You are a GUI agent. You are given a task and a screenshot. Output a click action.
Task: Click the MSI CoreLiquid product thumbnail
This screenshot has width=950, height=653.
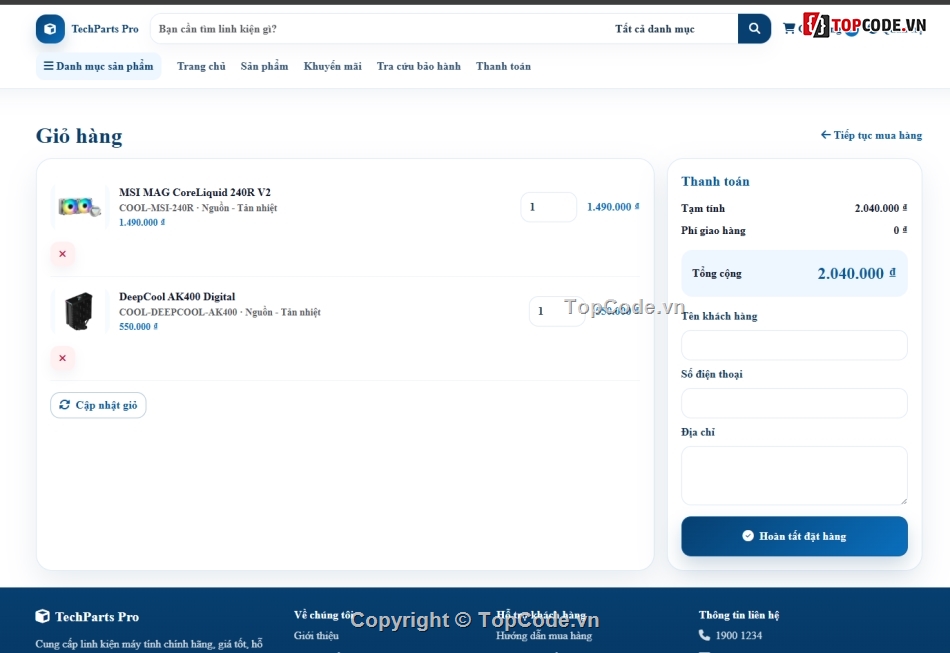pyautogui.click(x=79, y=207)
